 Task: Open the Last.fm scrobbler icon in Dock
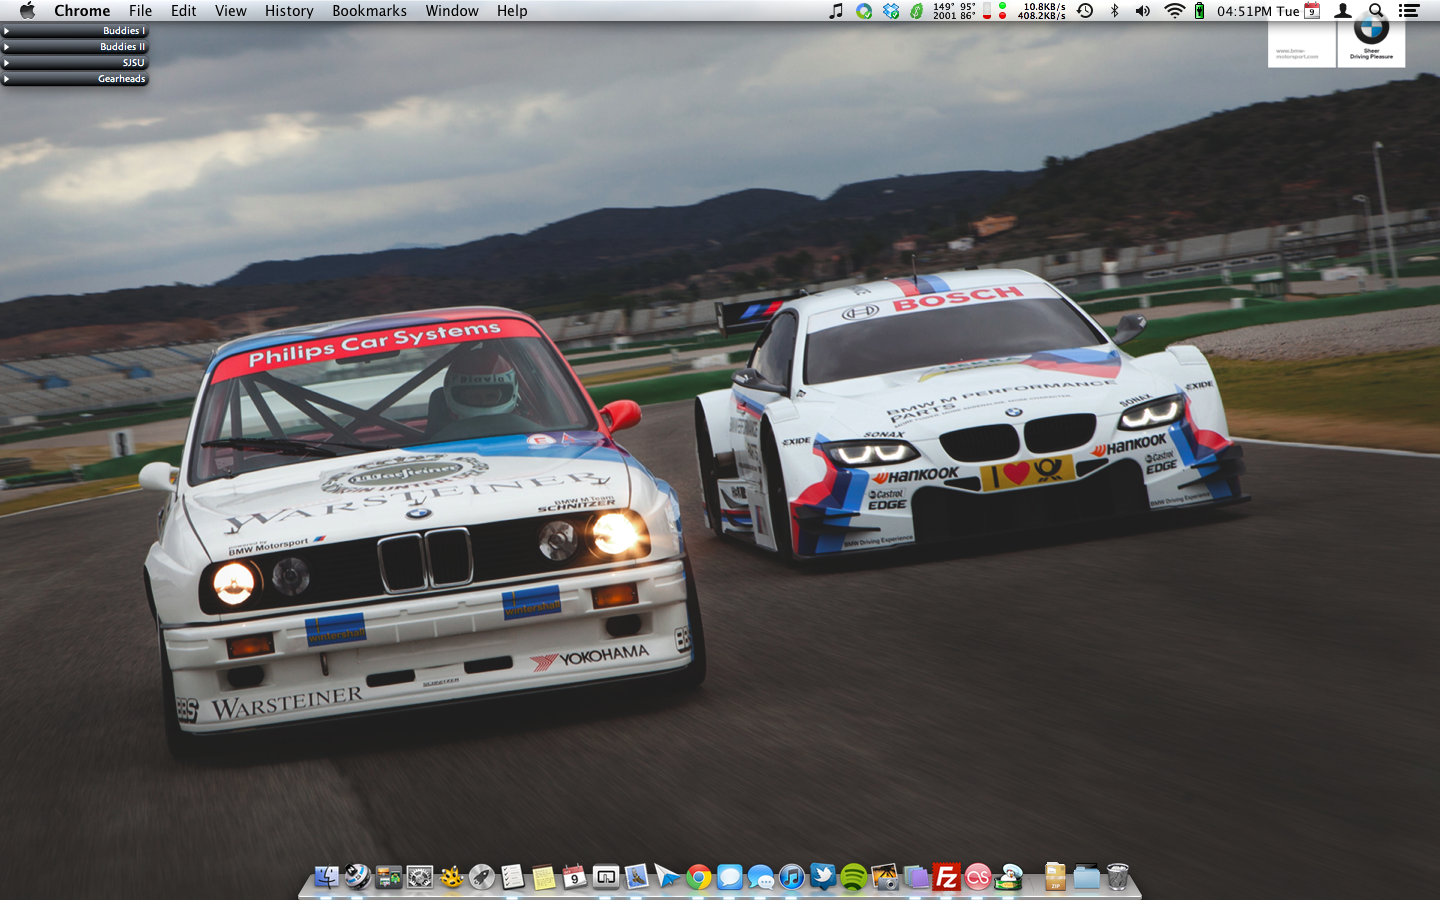click(x=978, y=877)
